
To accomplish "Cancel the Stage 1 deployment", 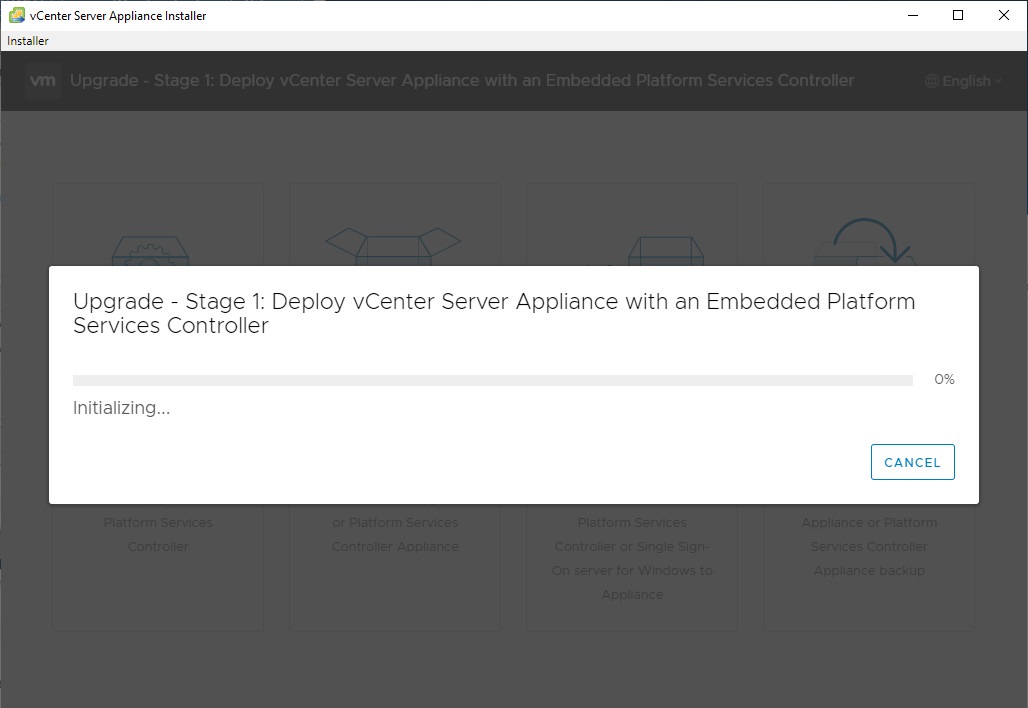I will pyautogui.click(x=912, y=462).
